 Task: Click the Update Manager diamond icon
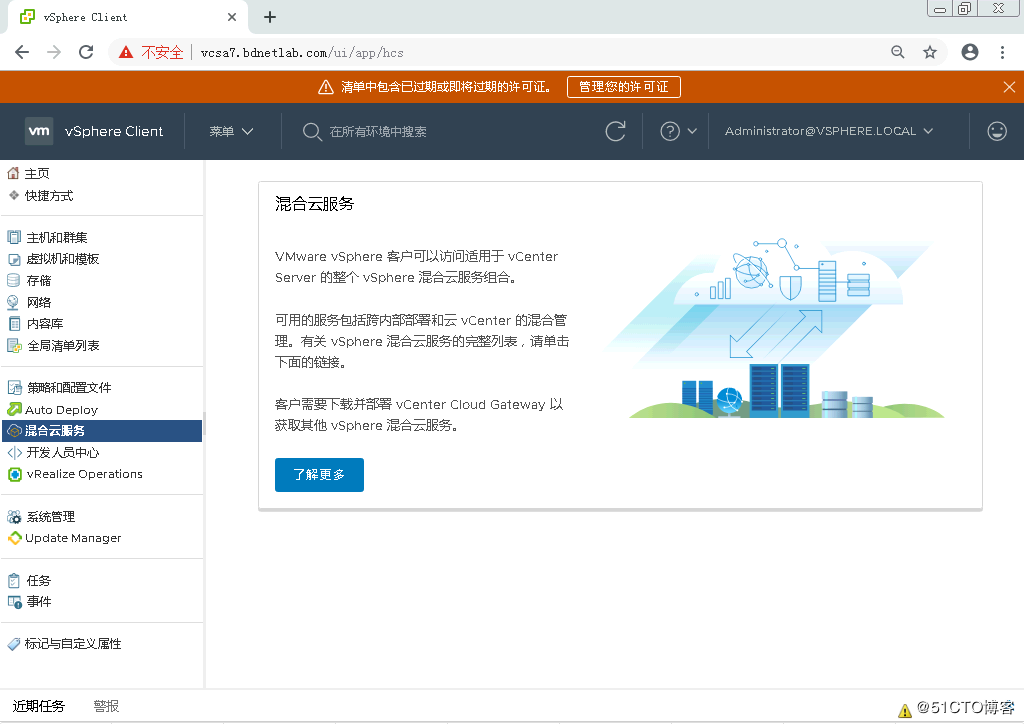click(x=14, y=538)
